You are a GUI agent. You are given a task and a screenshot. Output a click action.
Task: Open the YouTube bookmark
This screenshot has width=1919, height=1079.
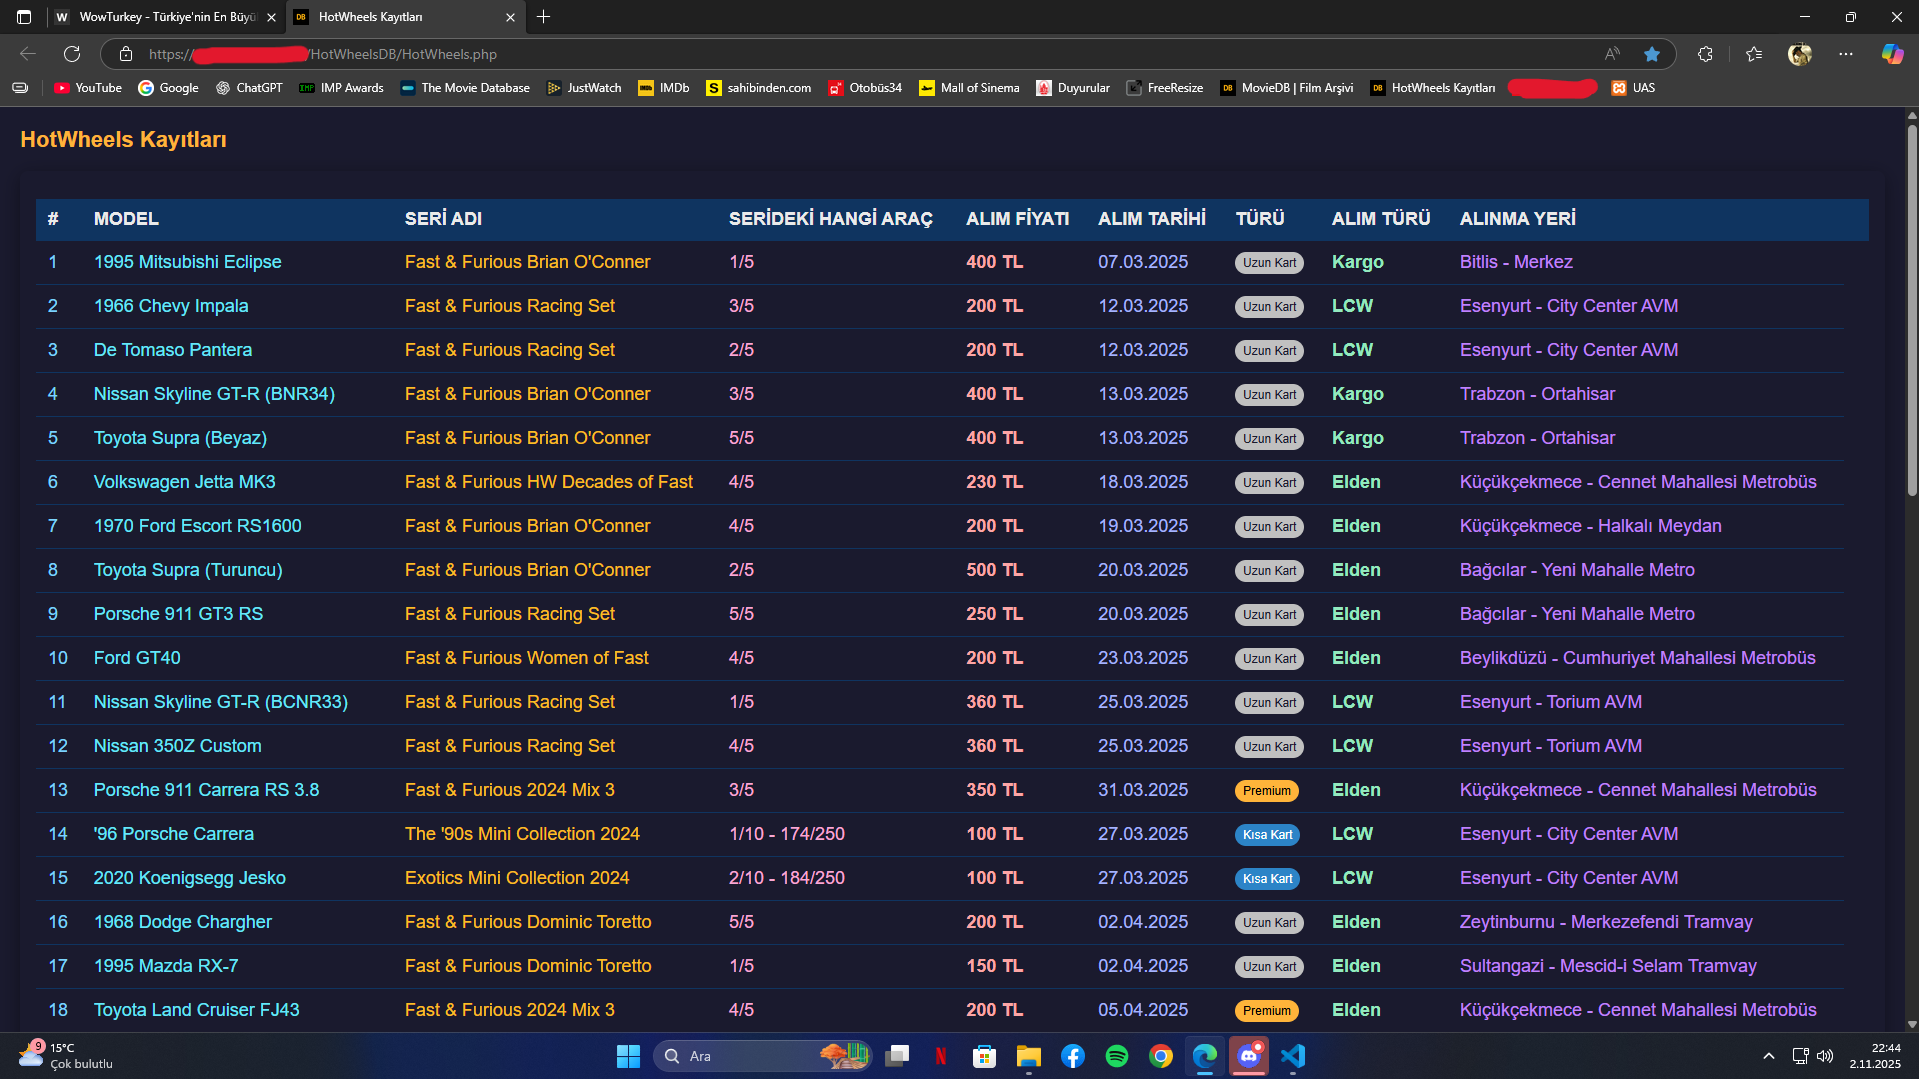(x=88, y=88)
